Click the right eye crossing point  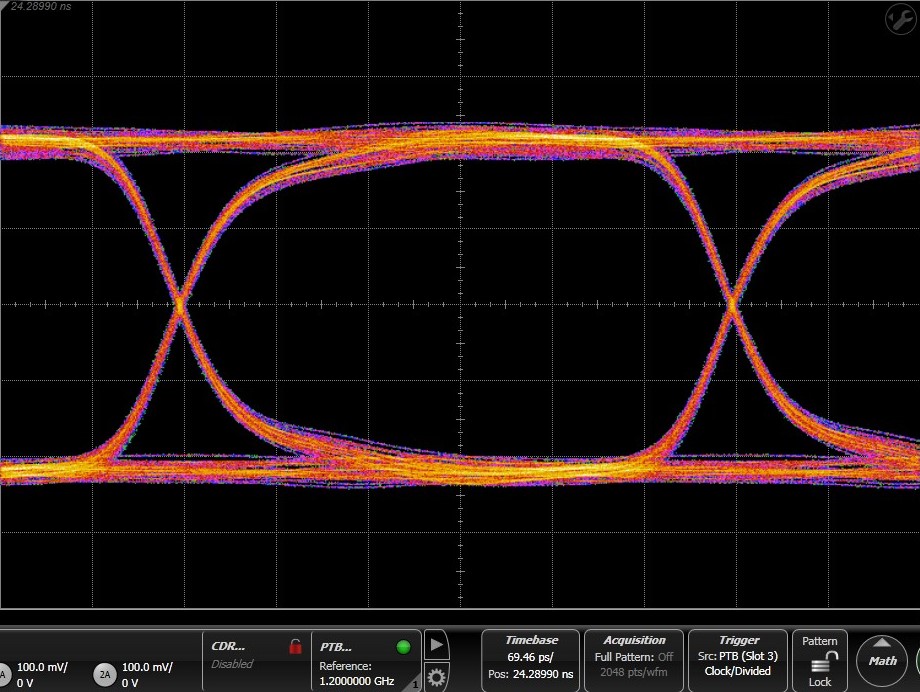[x=732, y=302]
